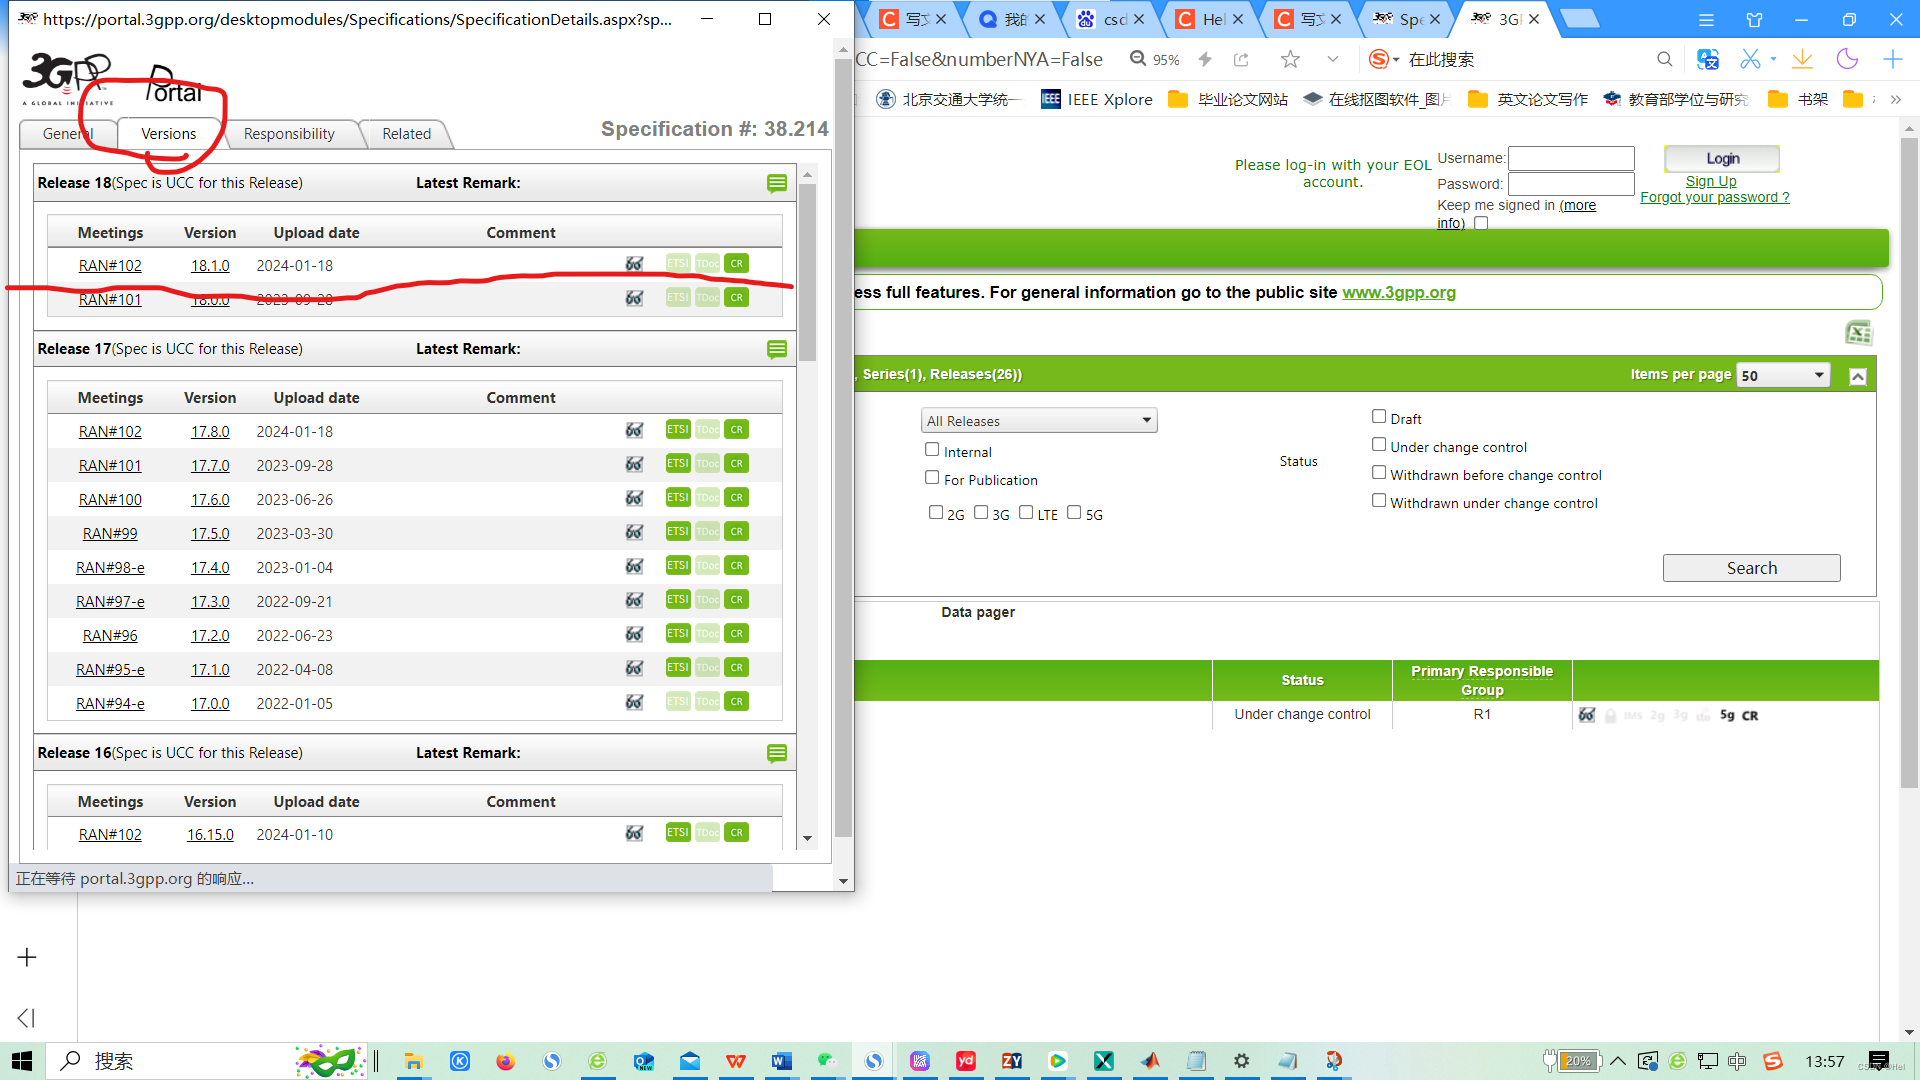The image size is (1920, 1080).
Task: Collapse the search filter panel arrow
Action: coord(1858,377)
